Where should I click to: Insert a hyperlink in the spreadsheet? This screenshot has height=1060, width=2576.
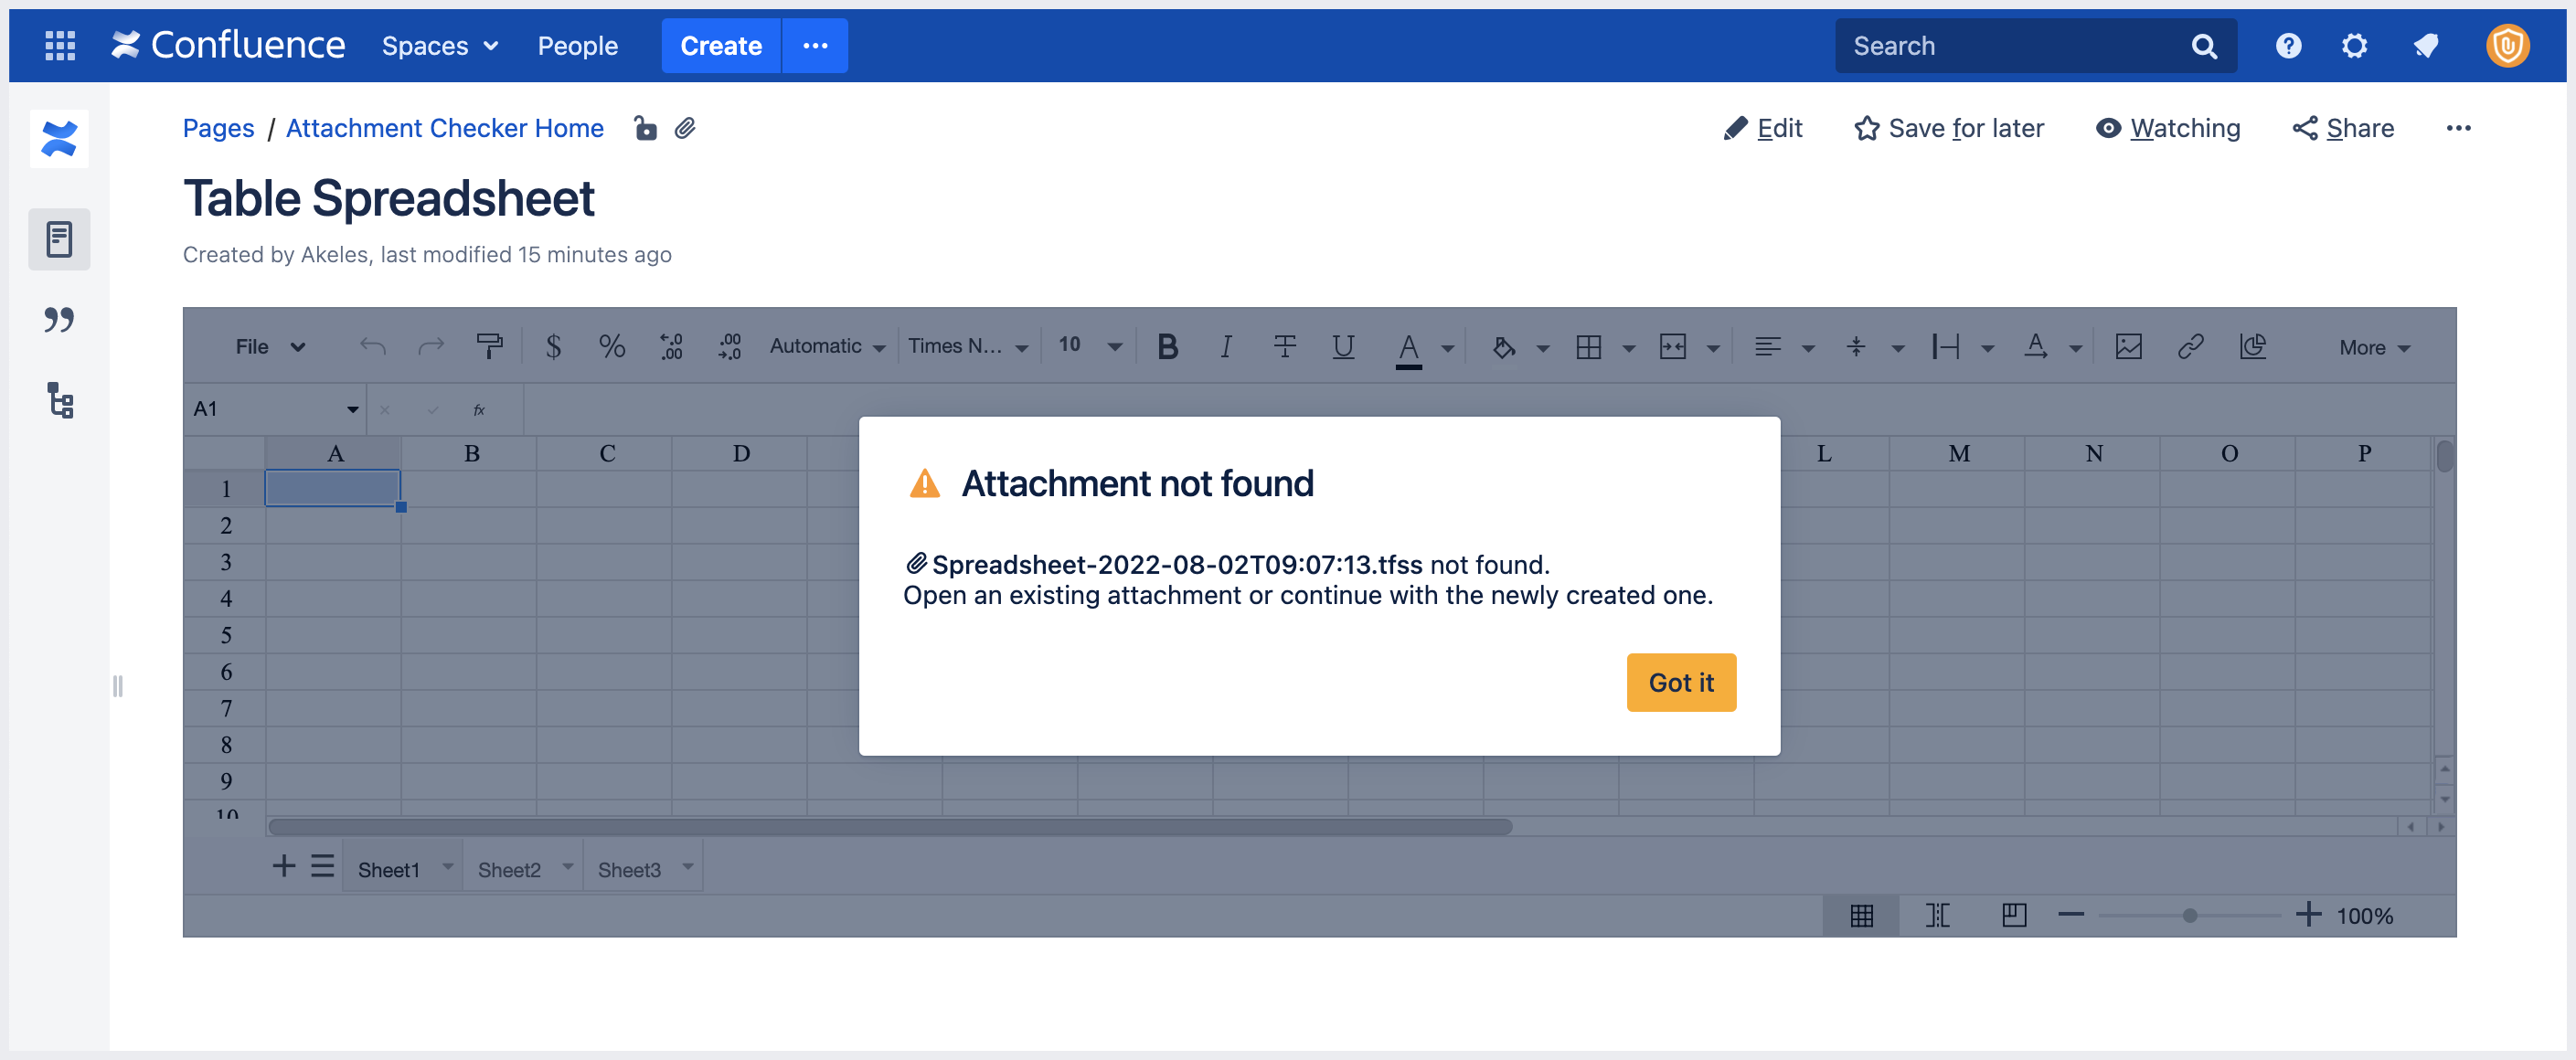2191,346
